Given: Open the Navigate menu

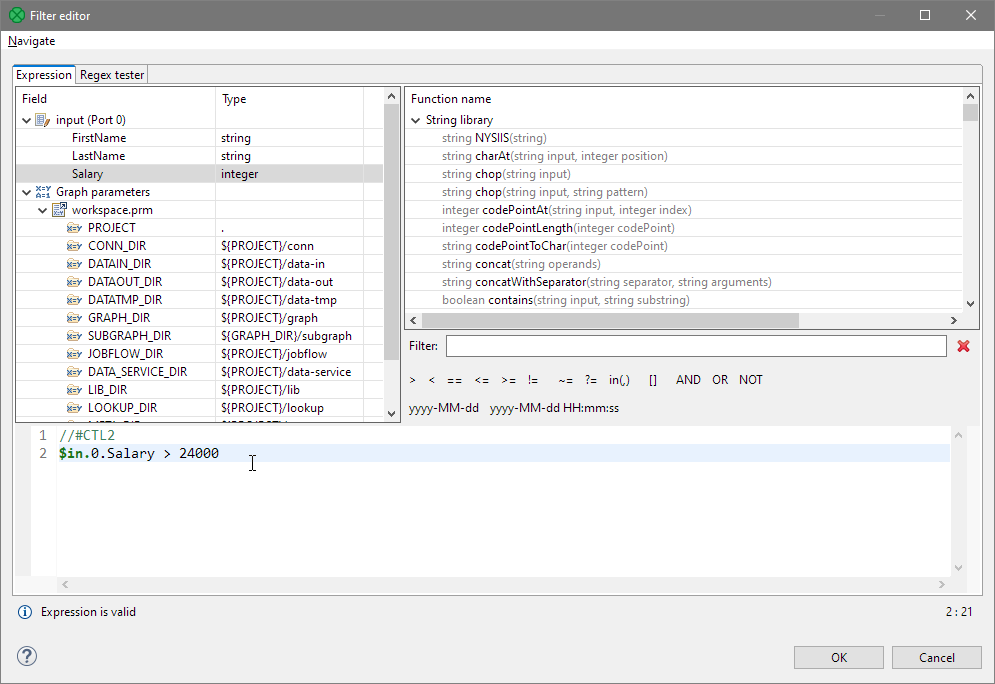Looking at the screenshot, I should pyautogui.click(x=32, y=41).
